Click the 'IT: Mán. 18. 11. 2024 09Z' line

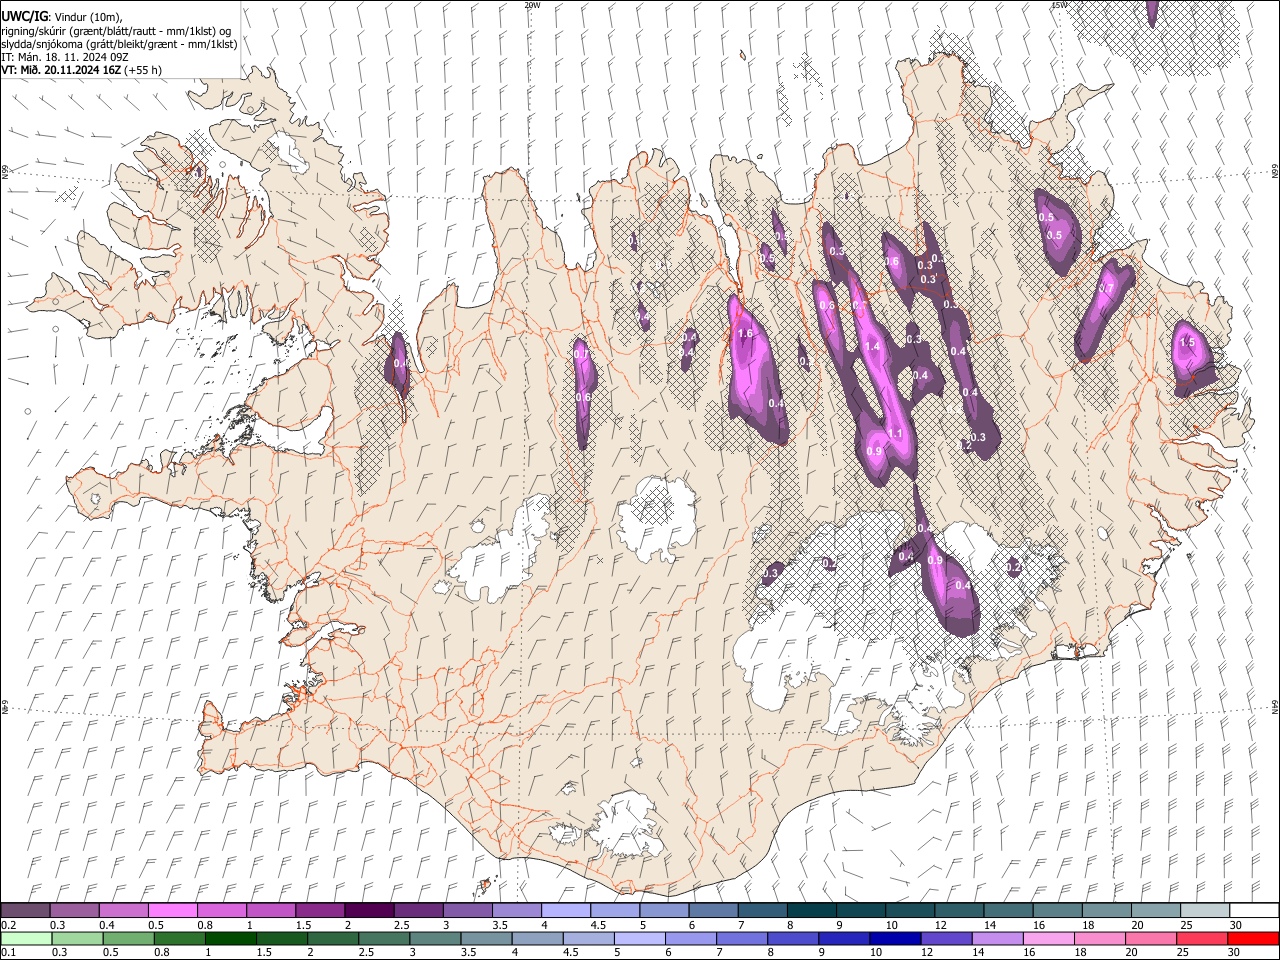tap(65, 57)
